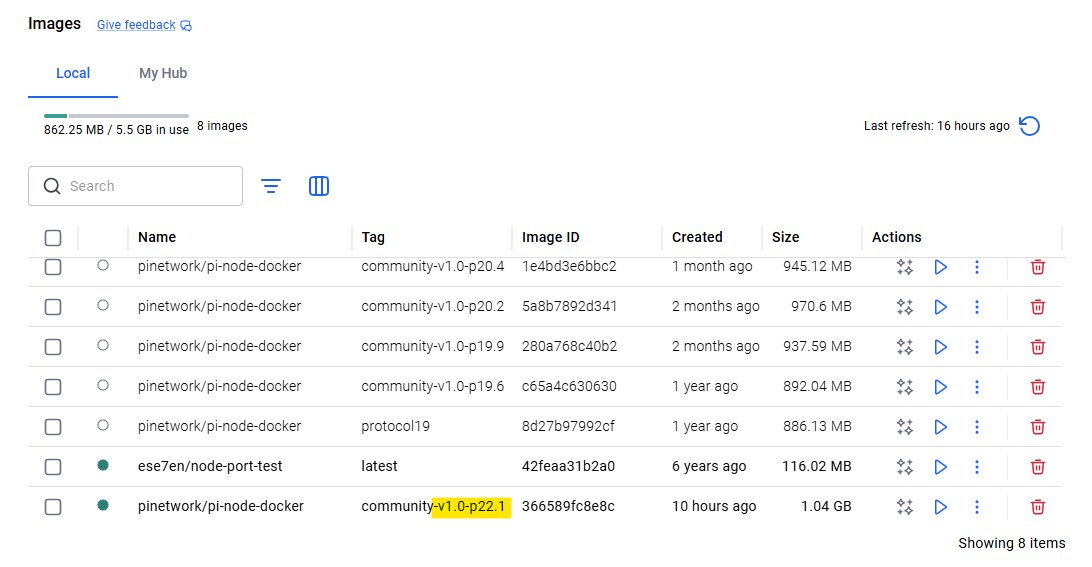1092x567 pixels.
Task: Click AI sparkle icon for community-v1.0-p19.6
Action: point(905,387)
